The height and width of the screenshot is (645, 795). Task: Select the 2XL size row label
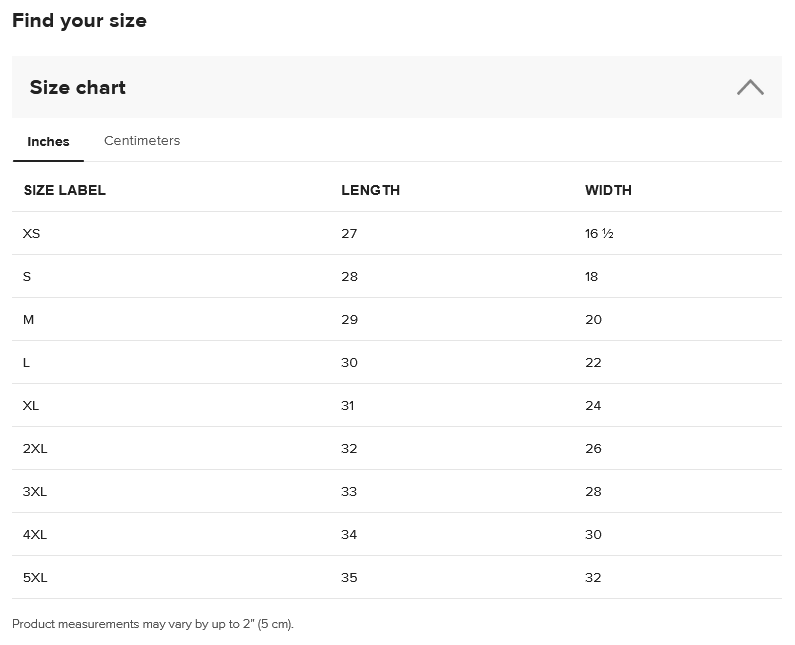[35, 448]
